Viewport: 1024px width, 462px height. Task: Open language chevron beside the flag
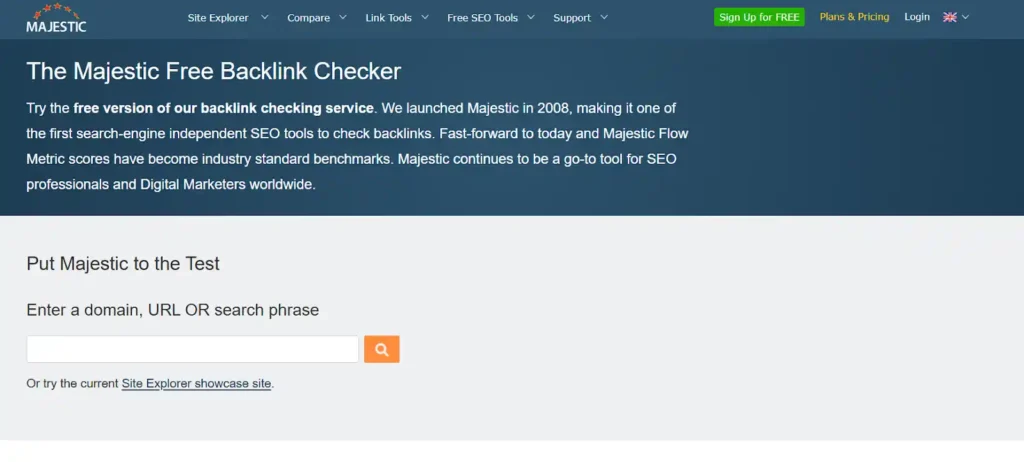click(965, 18)
